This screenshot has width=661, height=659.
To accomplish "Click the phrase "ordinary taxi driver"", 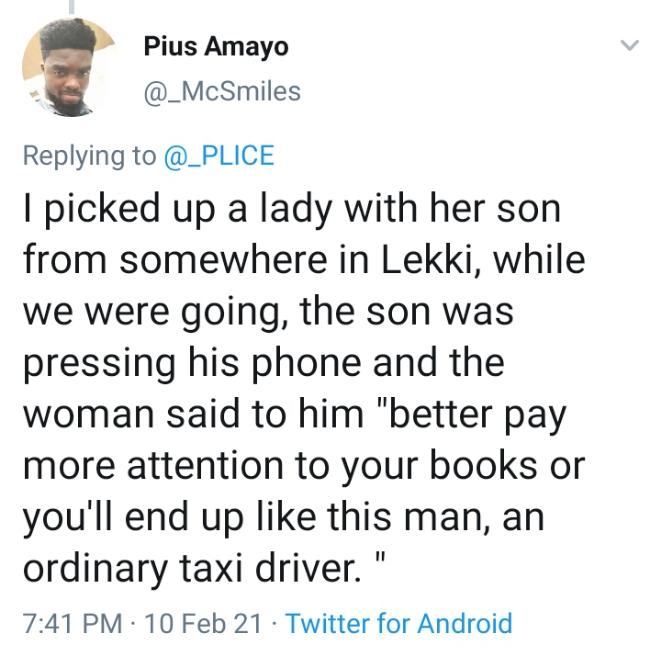I will coord(189,568).
